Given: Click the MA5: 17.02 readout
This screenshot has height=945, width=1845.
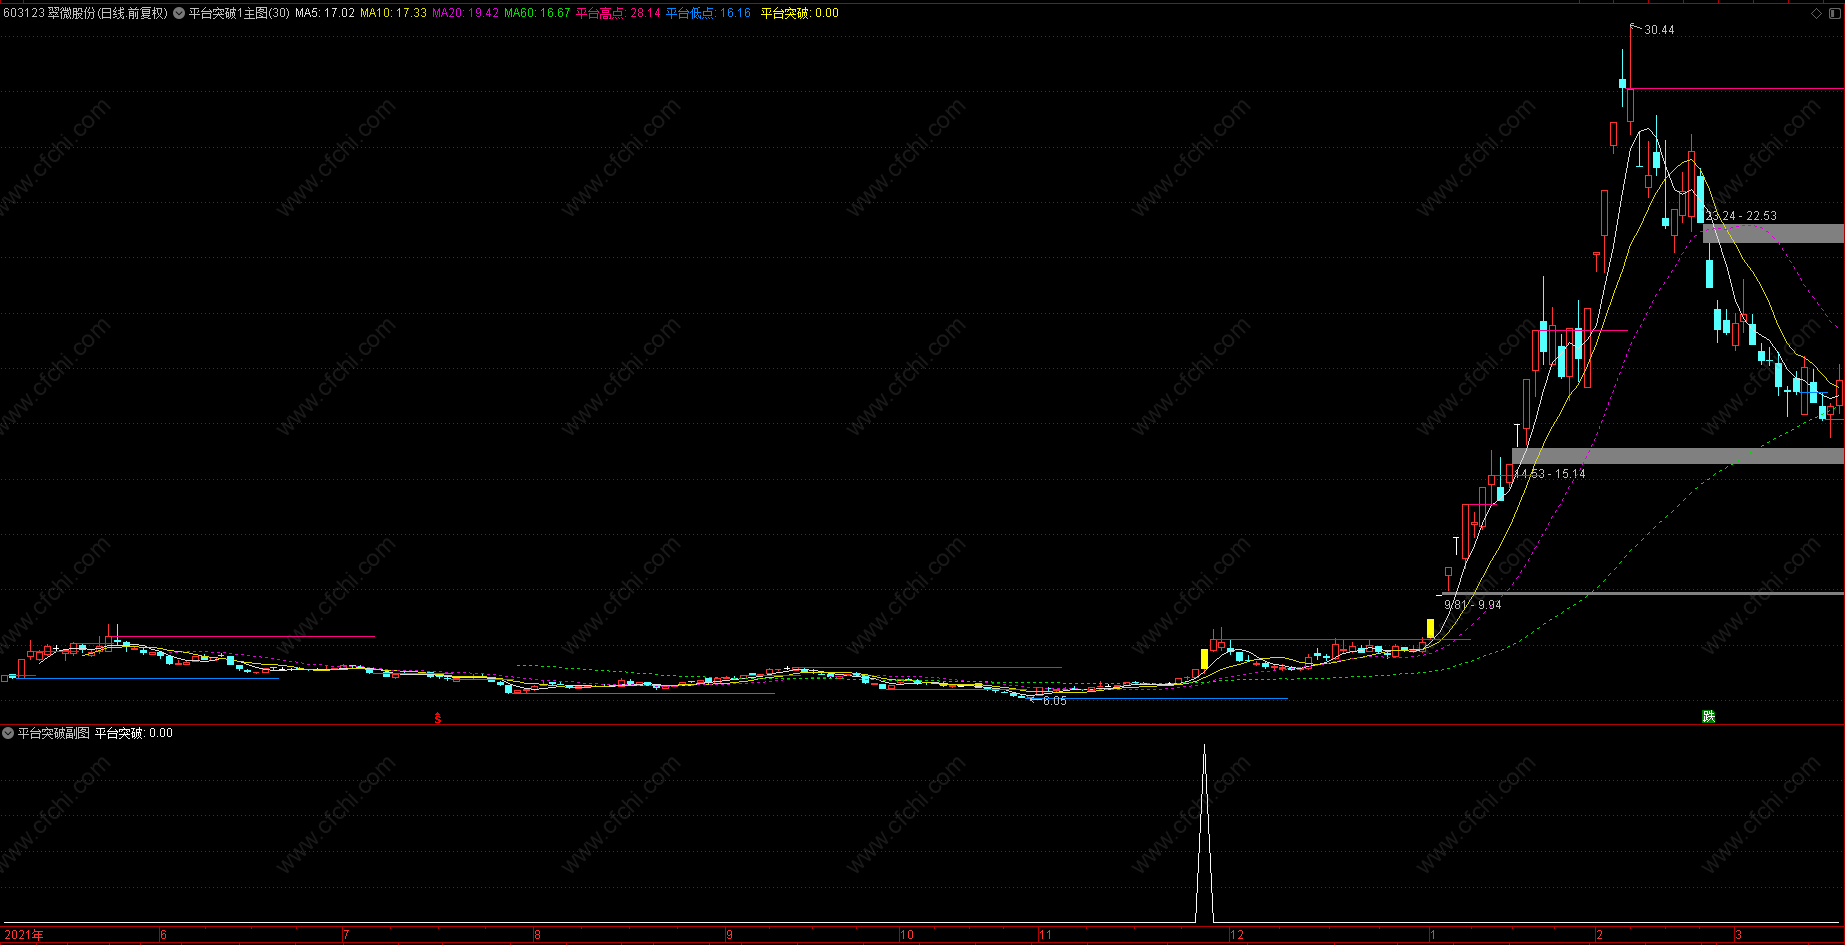Looking at the screenshot, I should click(325, 13).
